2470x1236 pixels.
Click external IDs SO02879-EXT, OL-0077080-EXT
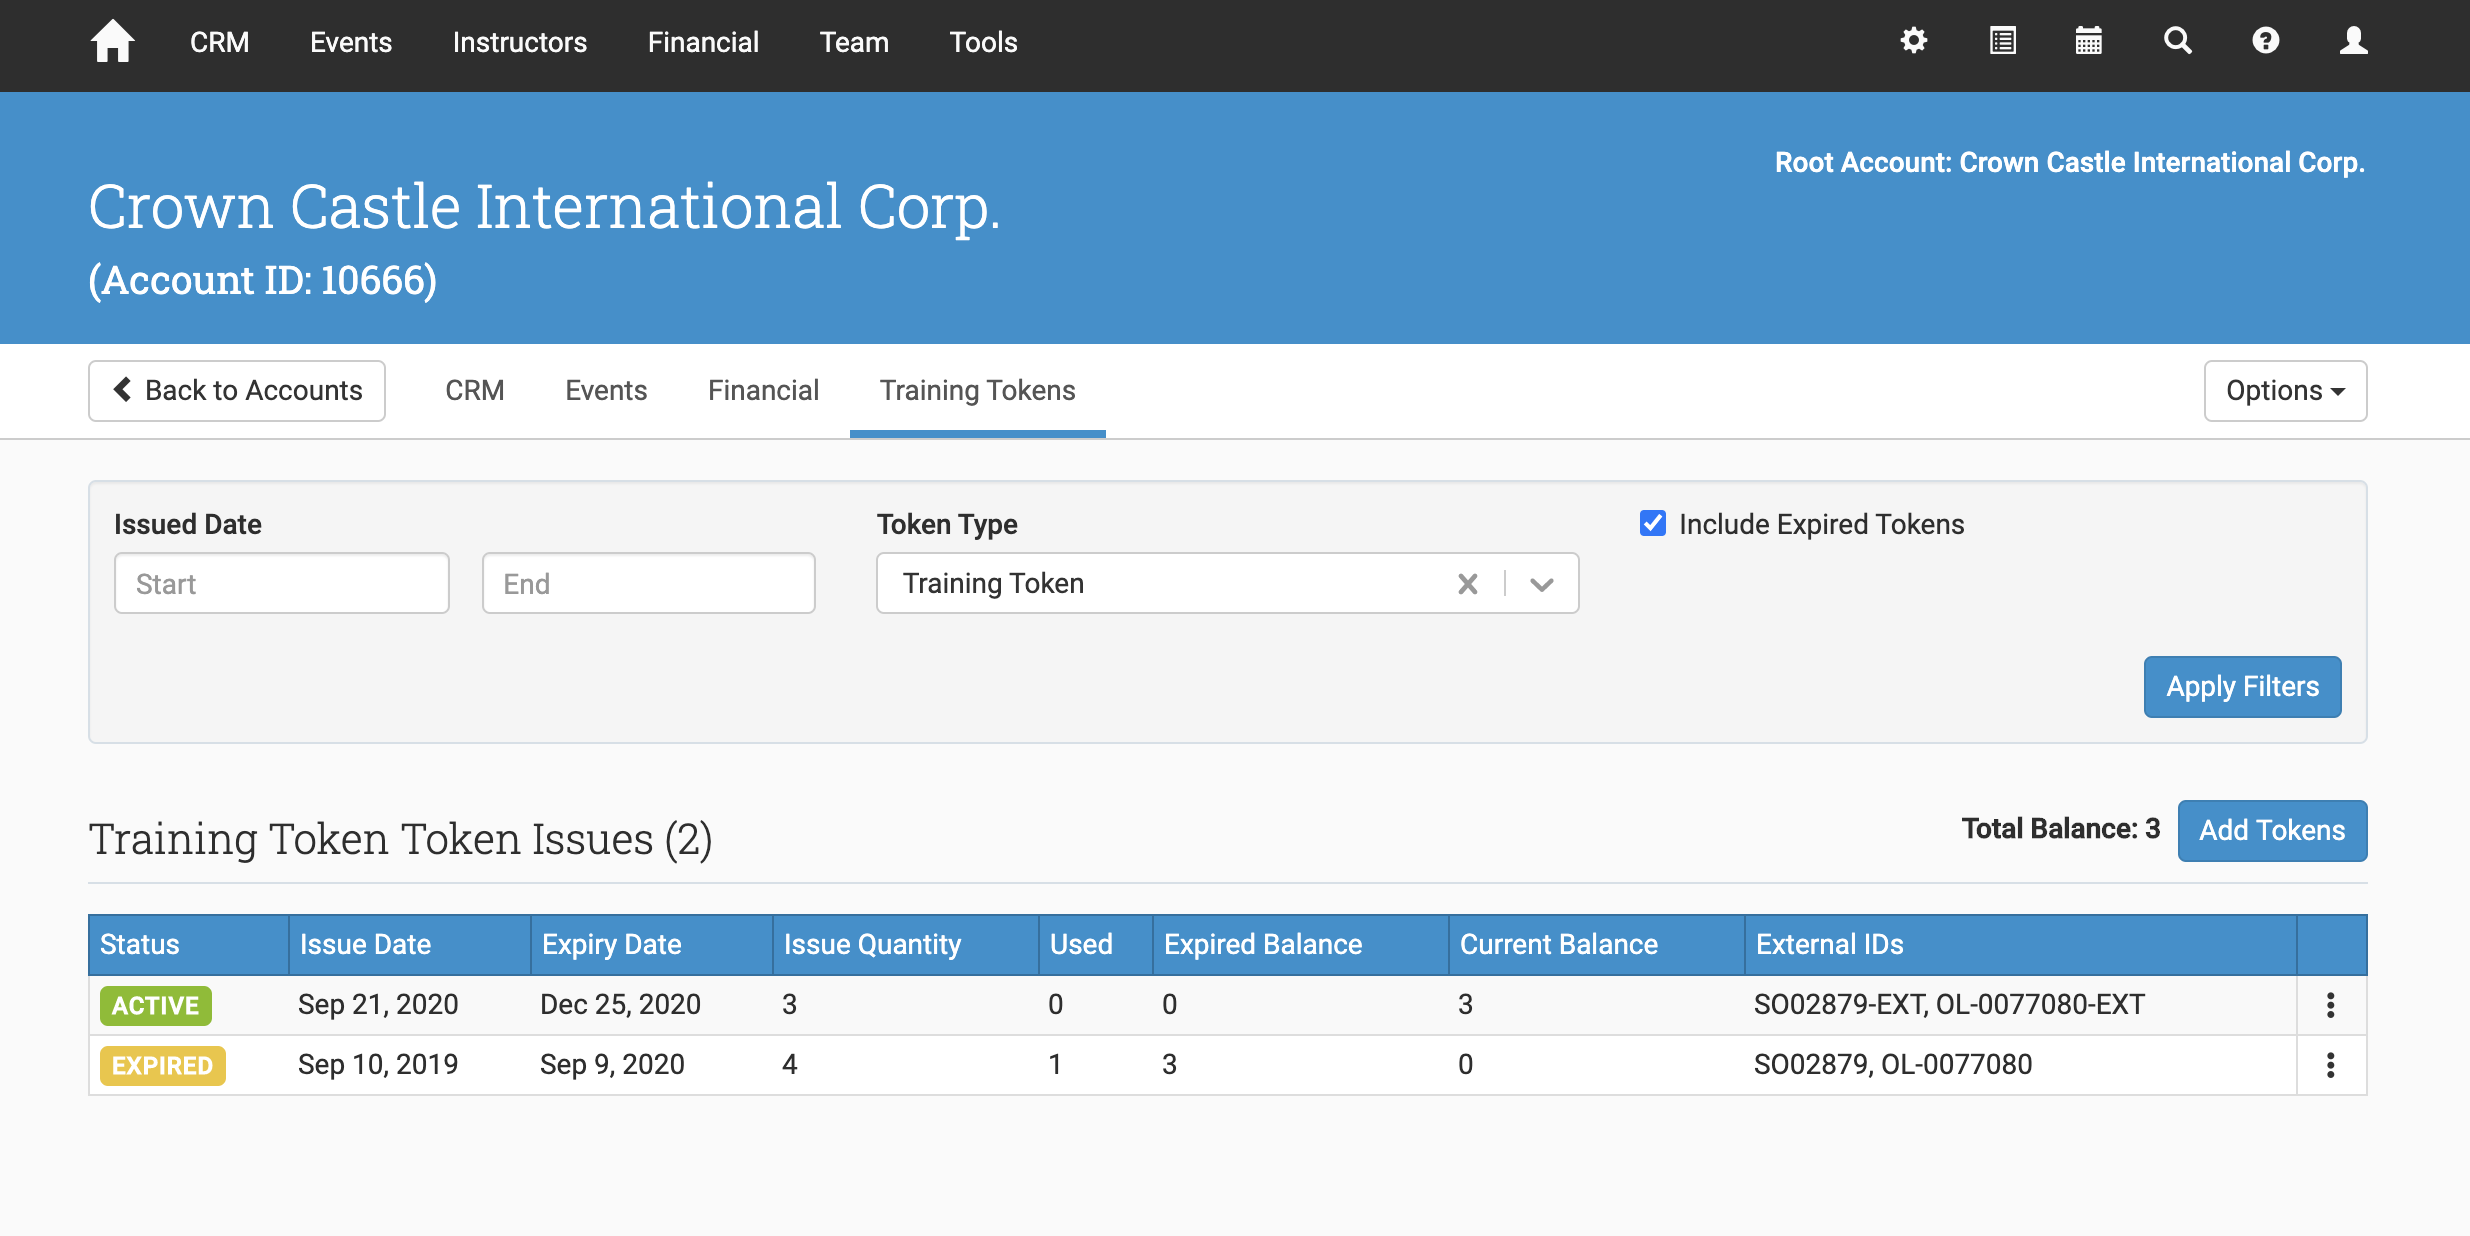point(1949,1004)
